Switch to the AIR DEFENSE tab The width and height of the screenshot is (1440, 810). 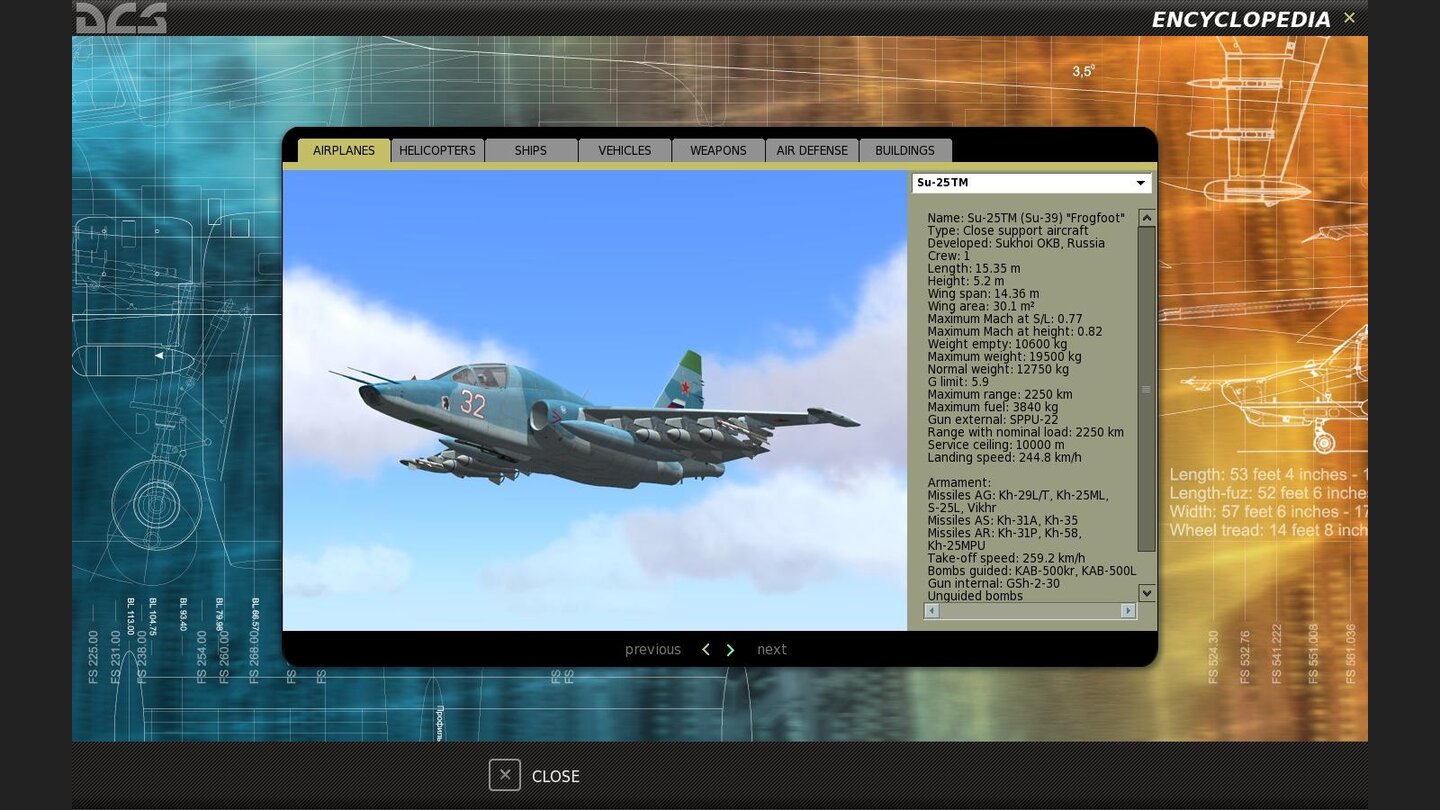pos(812,150)
